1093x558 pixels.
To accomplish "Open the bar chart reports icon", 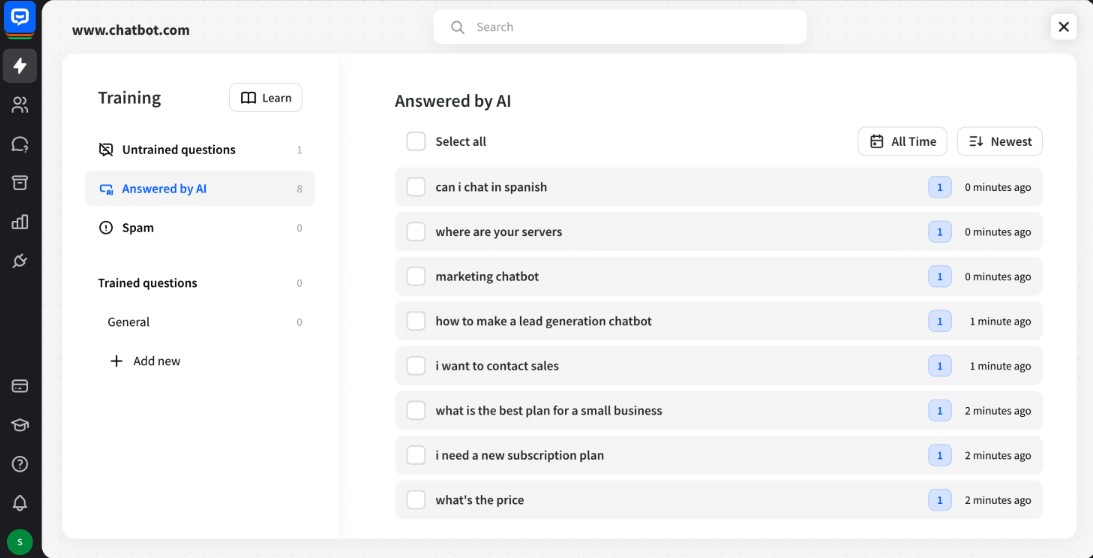I will pos(20,222).
